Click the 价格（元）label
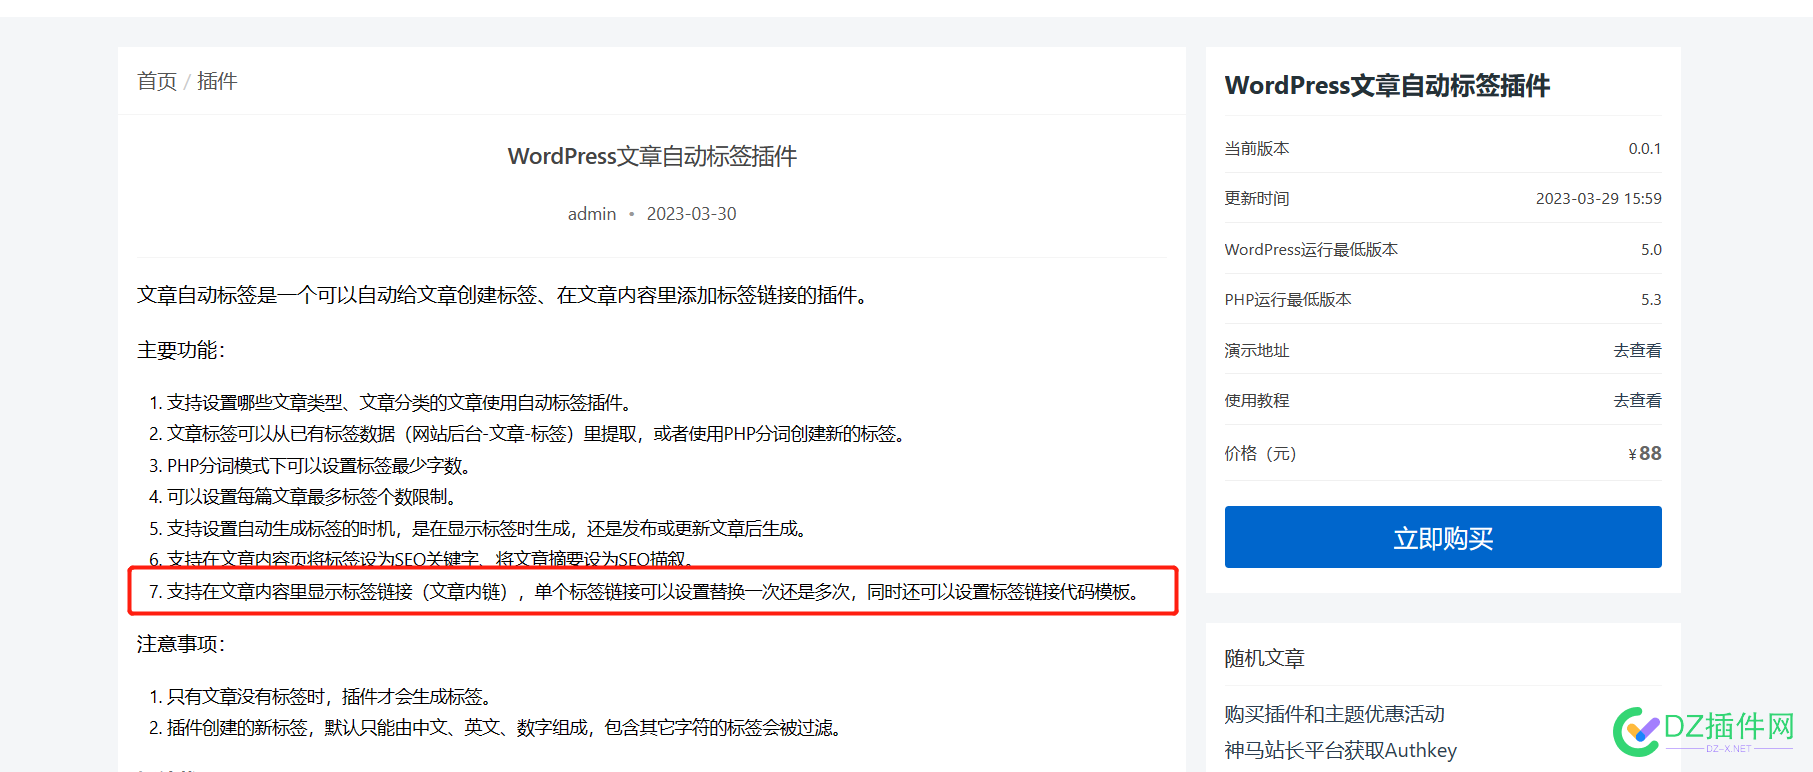 1261,453
